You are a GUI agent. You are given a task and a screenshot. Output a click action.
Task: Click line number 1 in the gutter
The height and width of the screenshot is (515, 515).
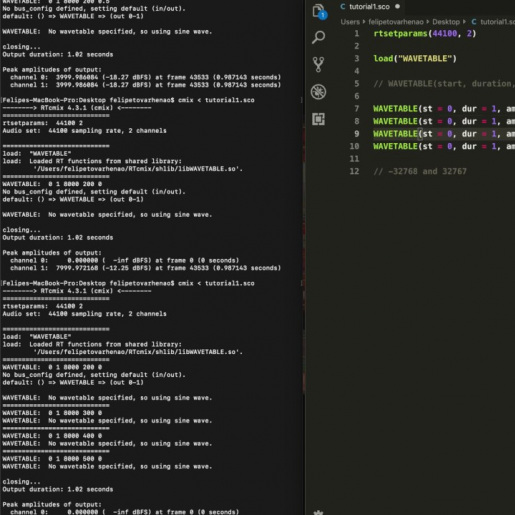(357, 34)
